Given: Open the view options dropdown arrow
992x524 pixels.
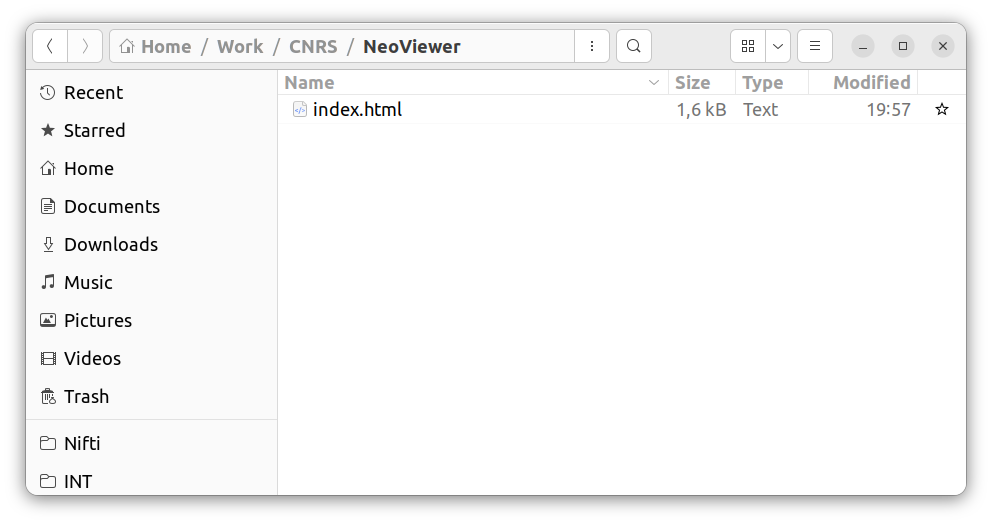Looking at the screenshot, I should click(778, 46).
